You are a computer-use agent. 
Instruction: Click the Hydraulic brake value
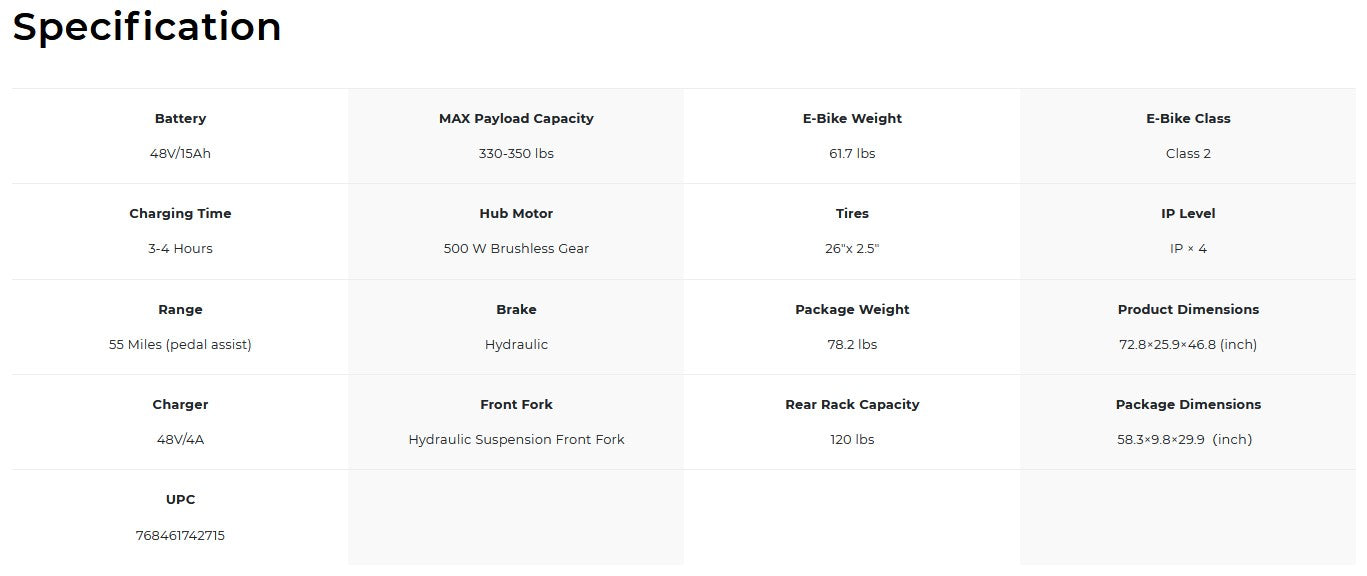click(516, 344)
